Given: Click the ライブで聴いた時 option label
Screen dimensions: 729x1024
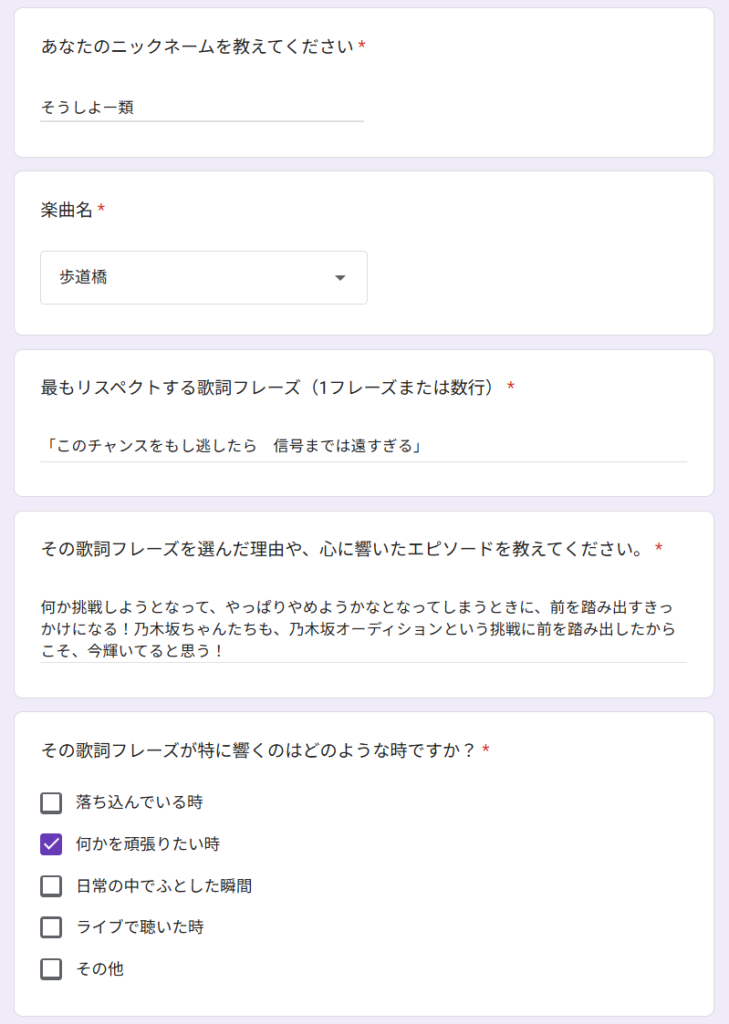Looking at the screenshot, I should point(140,927).
